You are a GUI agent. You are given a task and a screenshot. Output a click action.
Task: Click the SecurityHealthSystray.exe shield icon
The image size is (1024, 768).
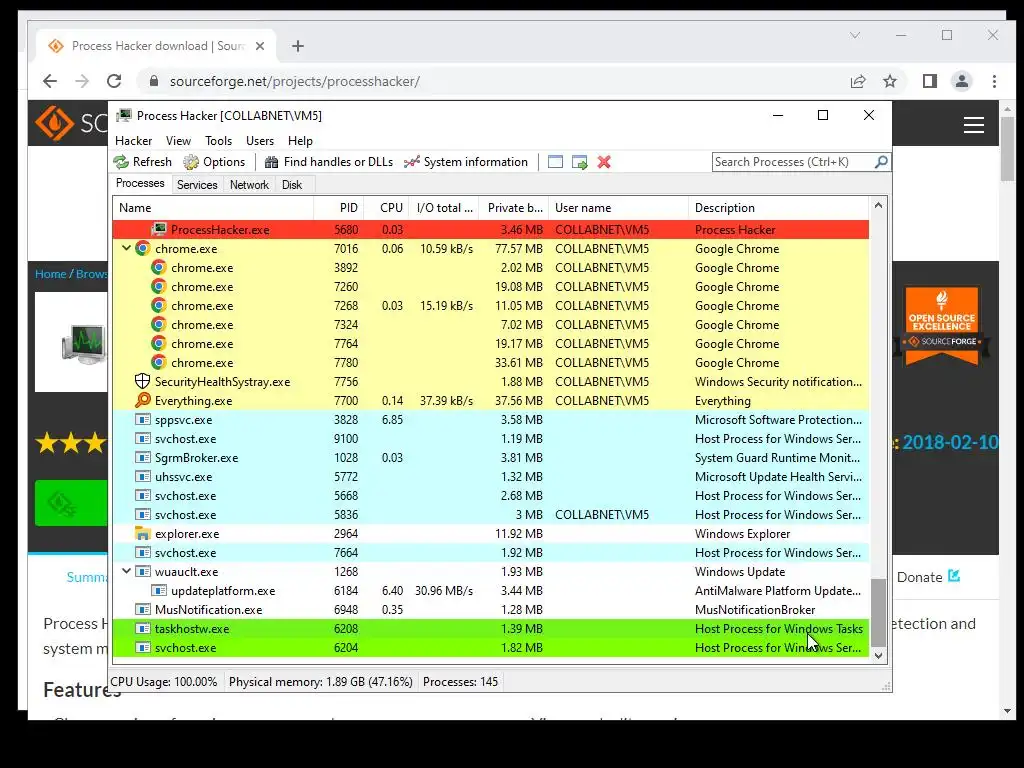pyautogui.click(x=142, y=381)
